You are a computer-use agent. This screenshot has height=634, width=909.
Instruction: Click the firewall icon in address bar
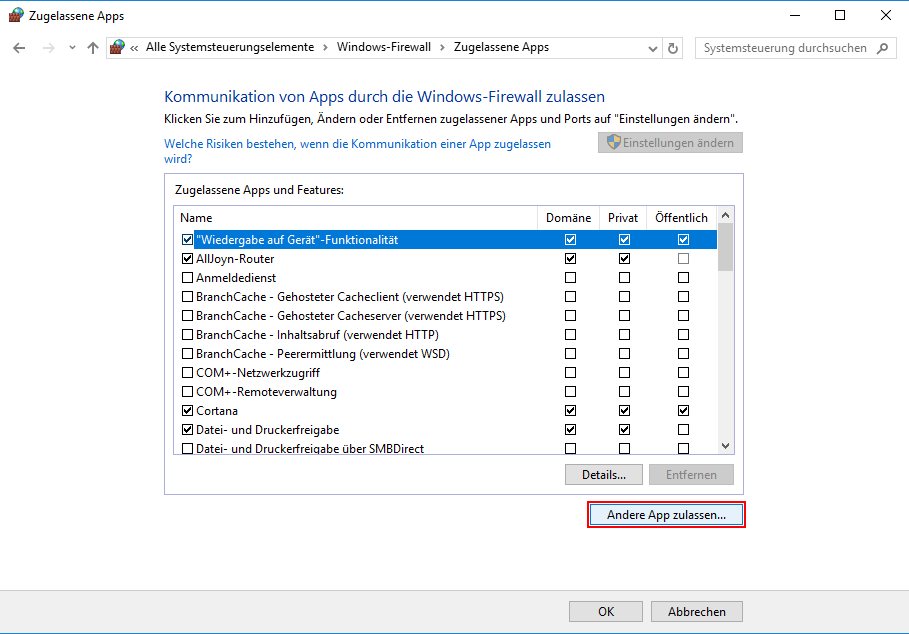118,47
